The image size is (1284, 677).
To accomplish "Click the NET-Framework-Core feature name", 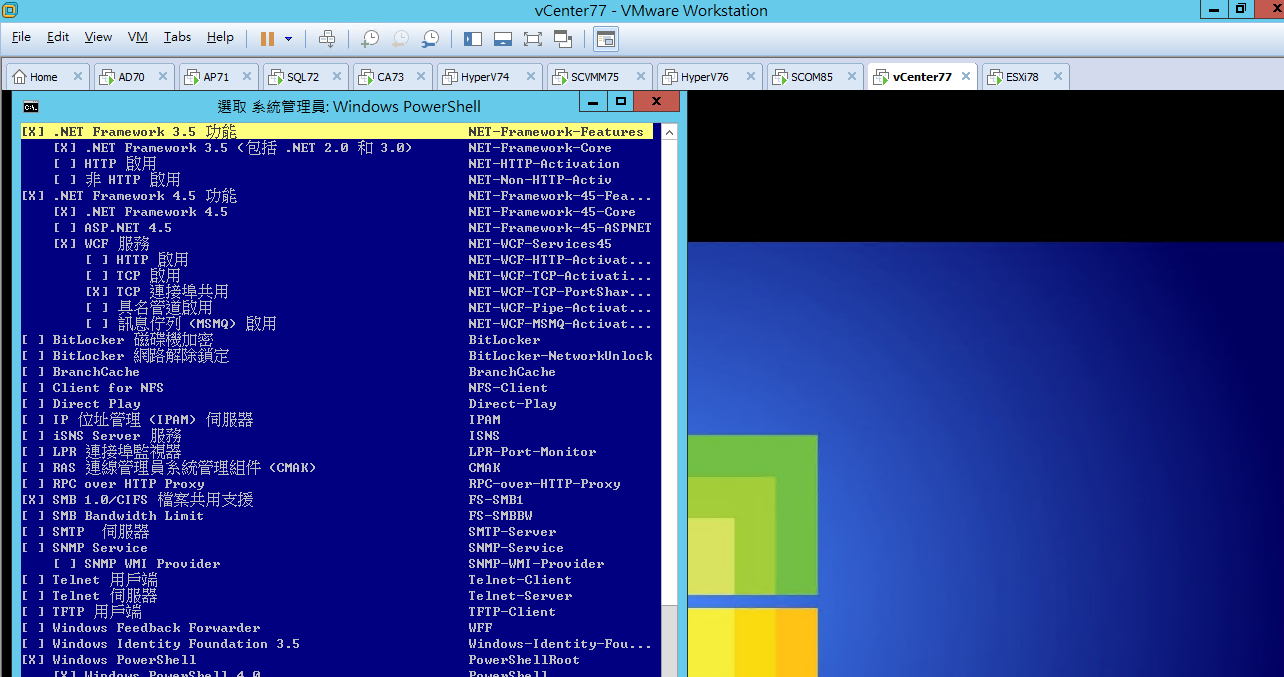I will tap(540, 148).
